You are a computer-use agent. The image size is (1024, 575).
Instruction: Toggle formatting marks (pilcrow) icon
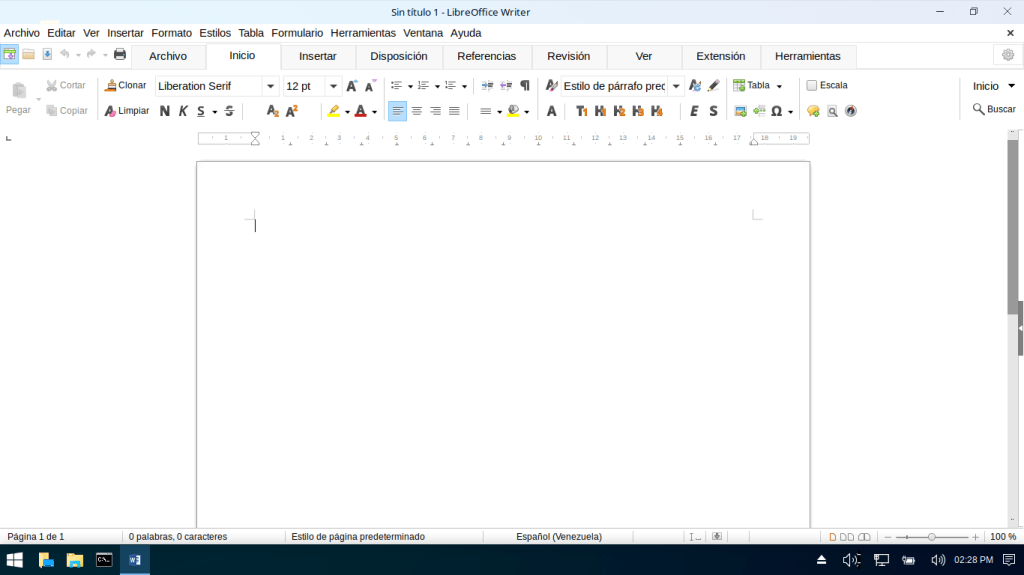tap(525, 86)
